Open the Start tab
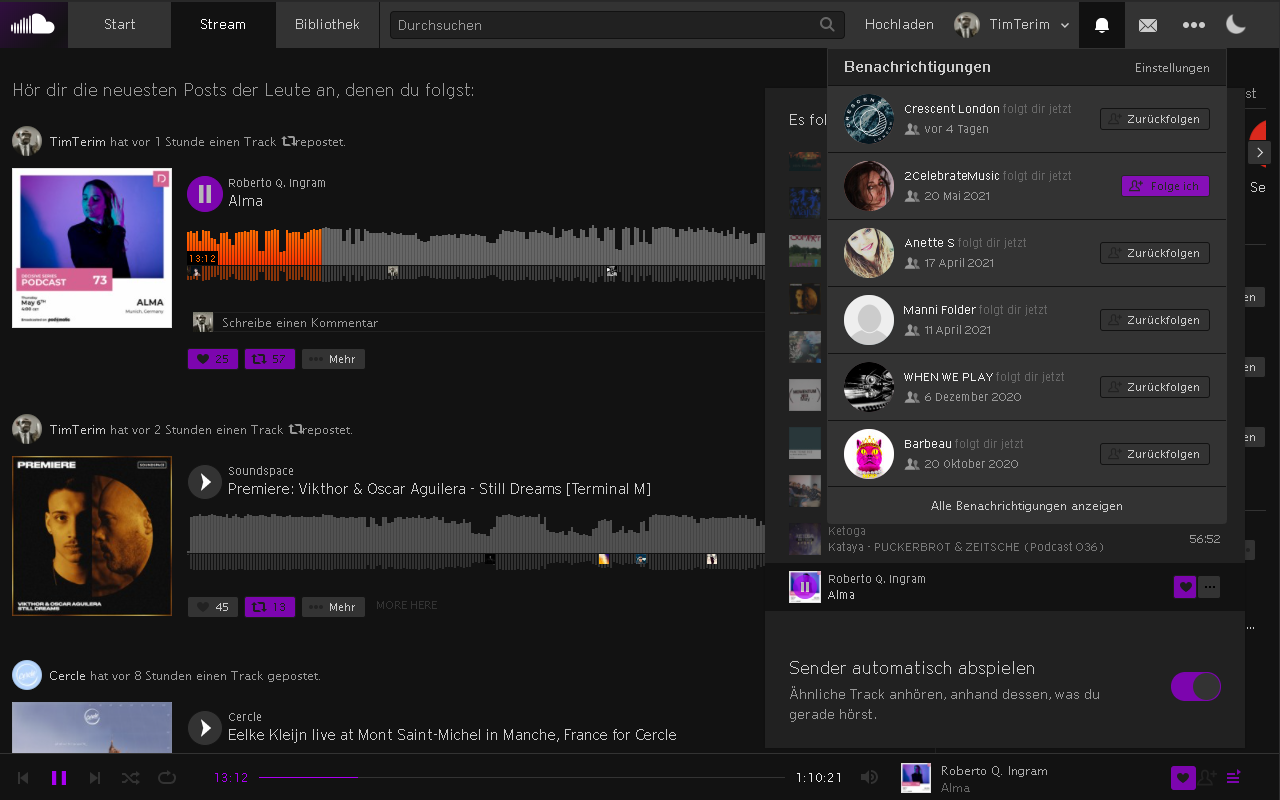1280x800 pixels. (x=119, y=24)
